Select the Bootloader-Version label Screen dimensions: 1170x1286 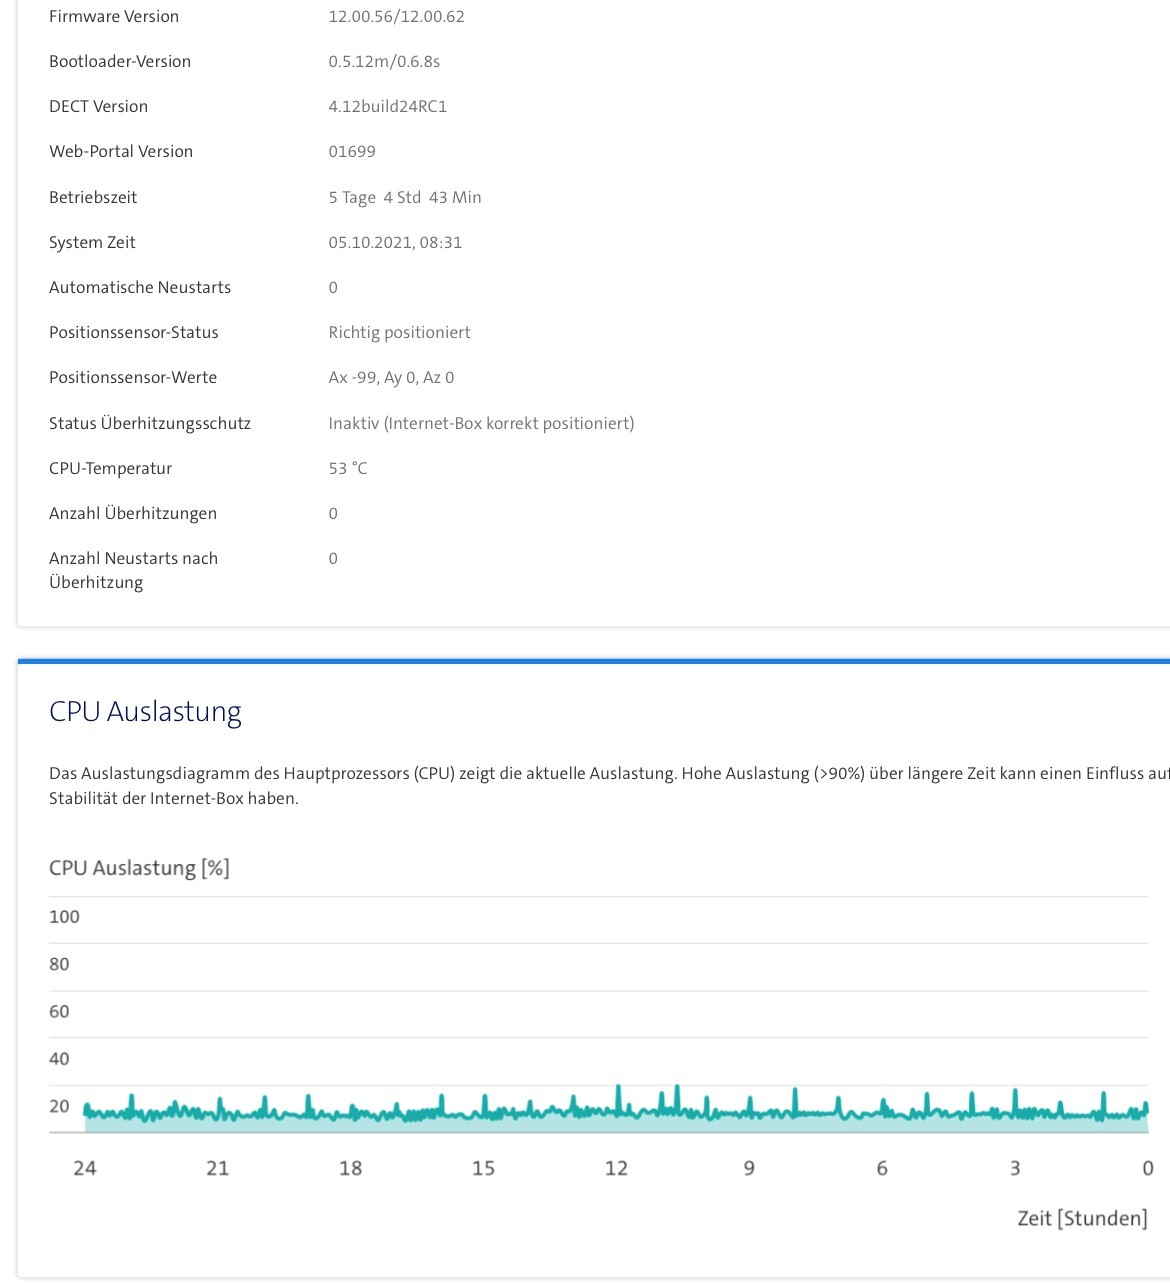pyautogui.click(x=120, y=62)
